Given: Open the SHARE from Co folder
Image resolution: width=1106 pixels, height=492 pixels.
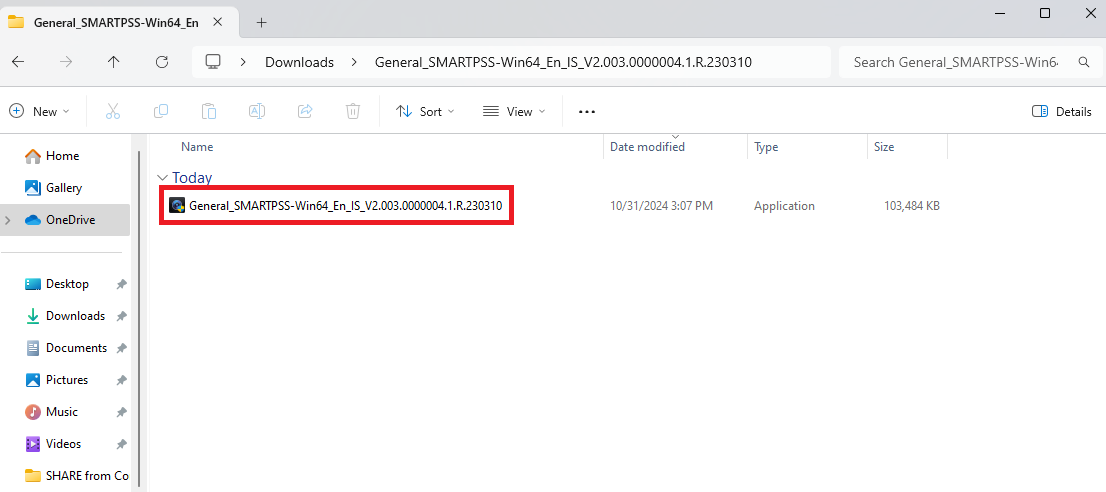Looking at the screenshot, I should tap(78, 476).
